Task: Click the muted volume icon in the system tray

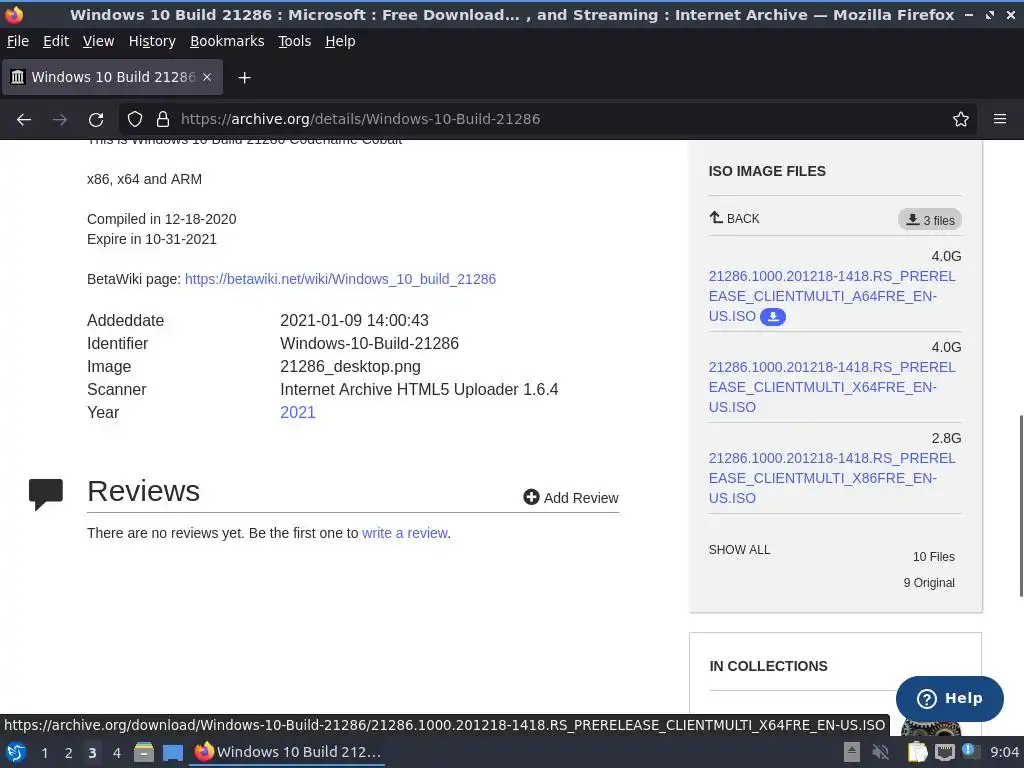Action: pos(881,752)
